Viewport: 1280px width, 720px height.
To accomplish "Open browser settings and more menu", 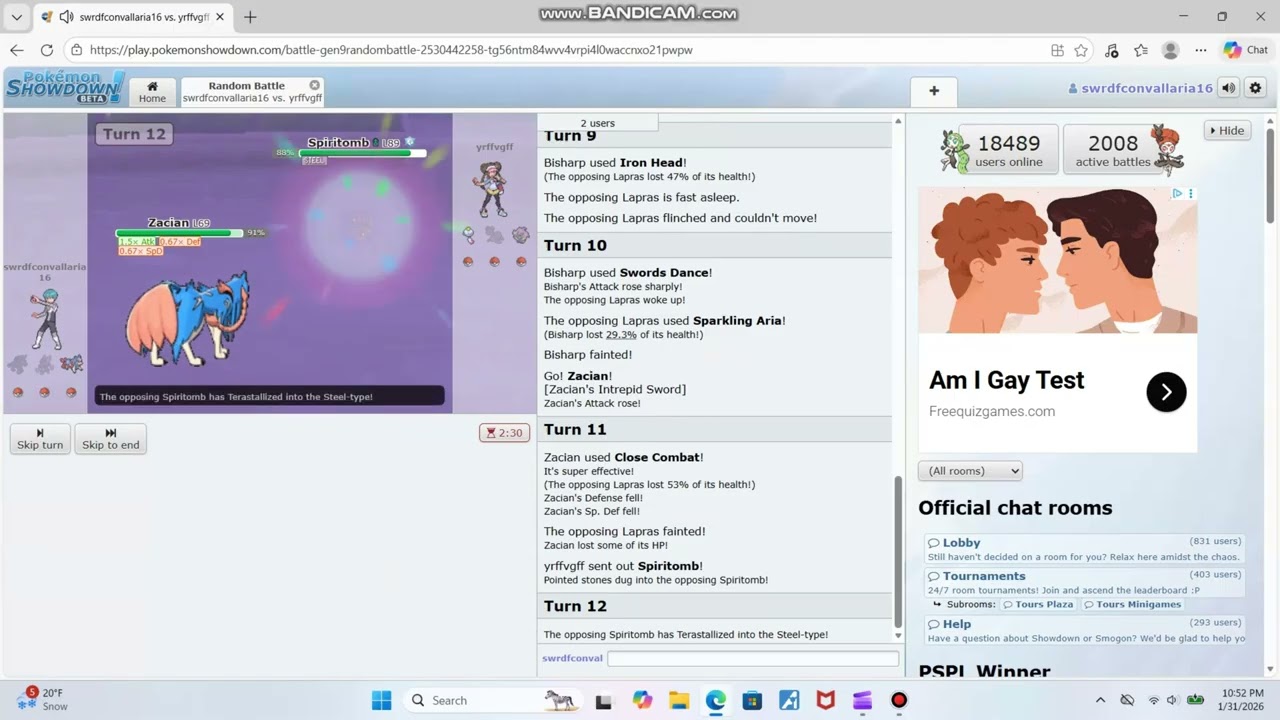I will pos(1201,50).
